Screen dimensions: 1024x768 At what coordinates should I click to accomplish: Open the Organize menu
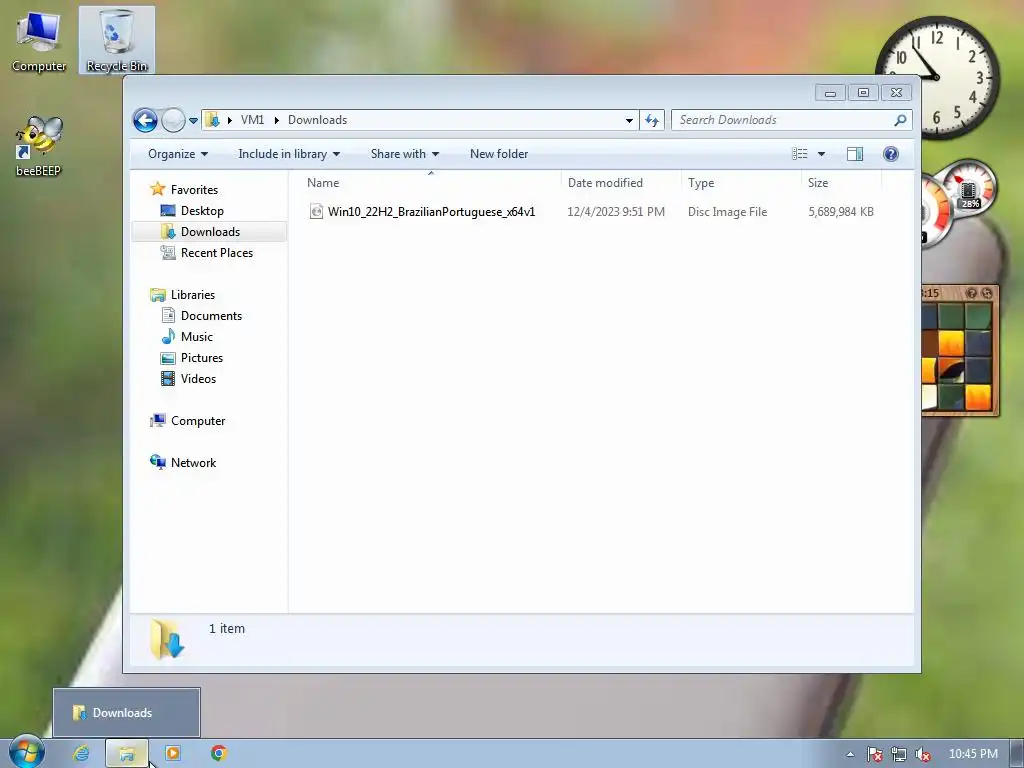pos(178,154)
